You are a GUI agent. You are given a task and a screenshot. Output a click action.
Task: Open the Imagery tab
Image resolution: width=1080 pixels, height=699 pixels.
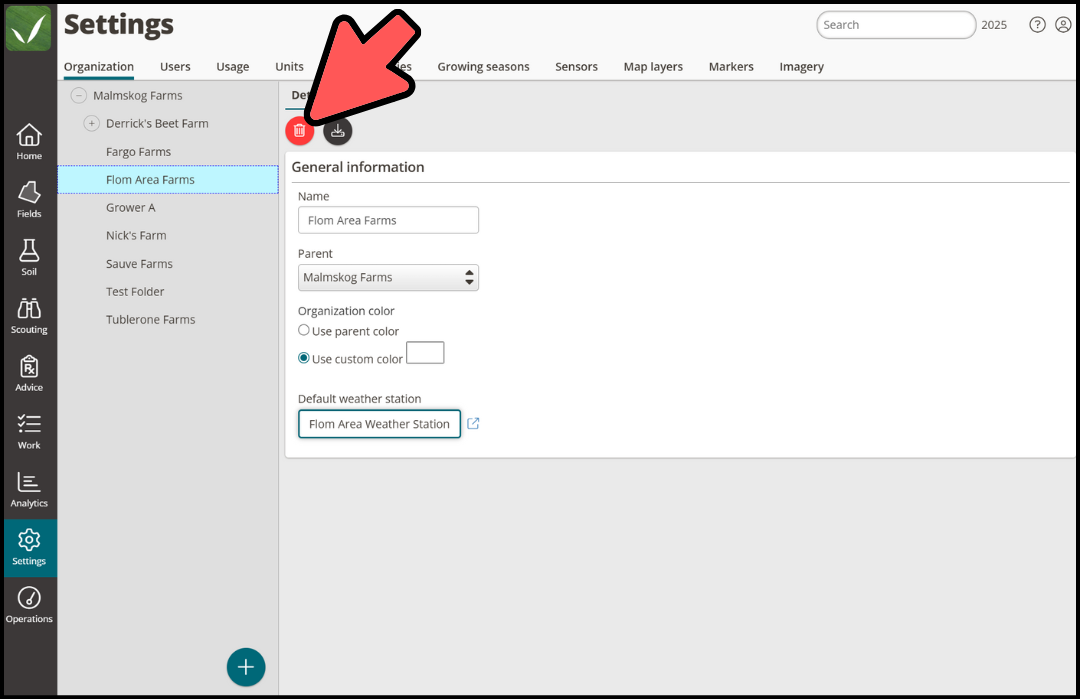(x=802, y=67)
